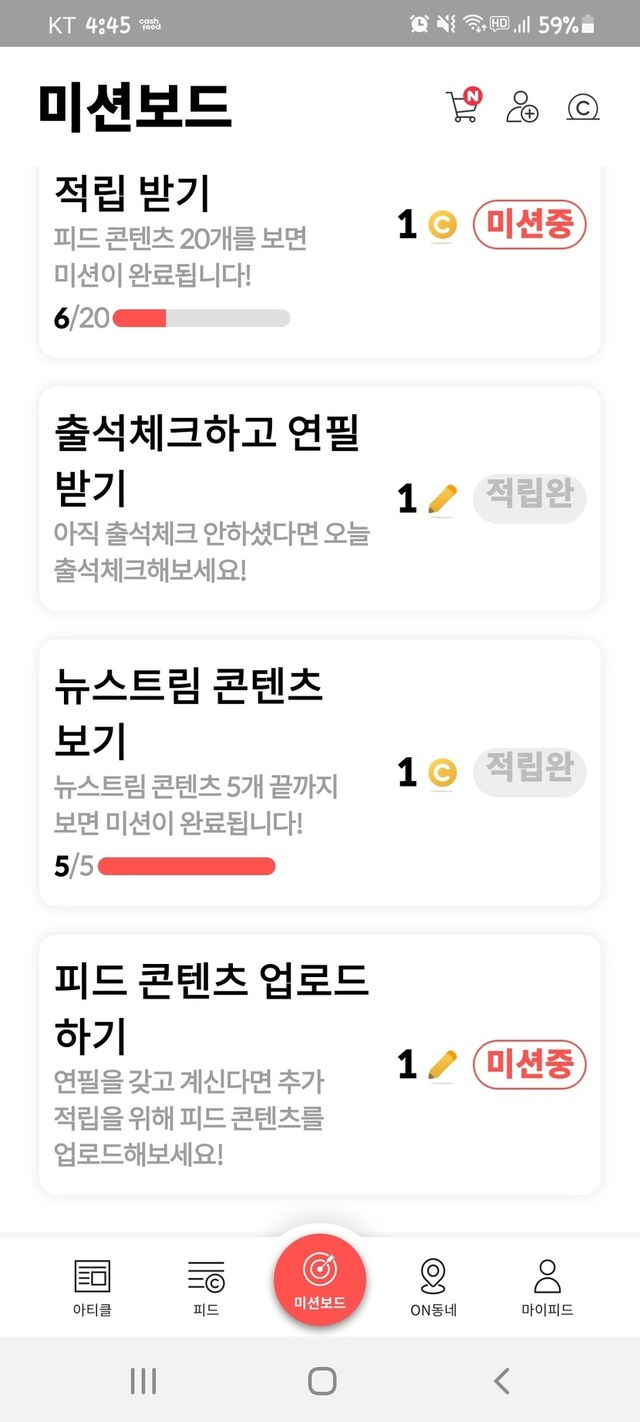640x1422 pixels.
Task: Tap the coin reward icon for 뉴스트림
Action: (441, 772)
